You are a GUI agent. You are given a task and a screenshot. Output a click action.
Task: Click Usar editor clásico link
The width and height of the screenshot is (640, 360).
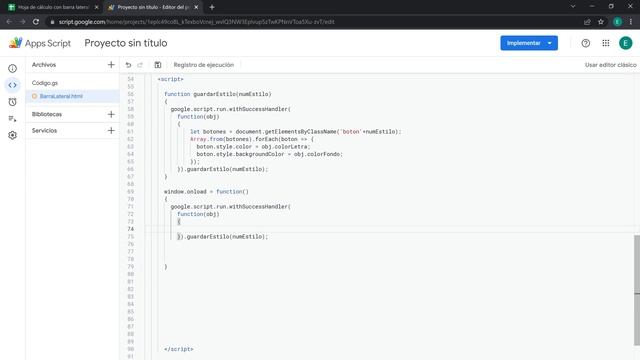click(x=611, y=65)
